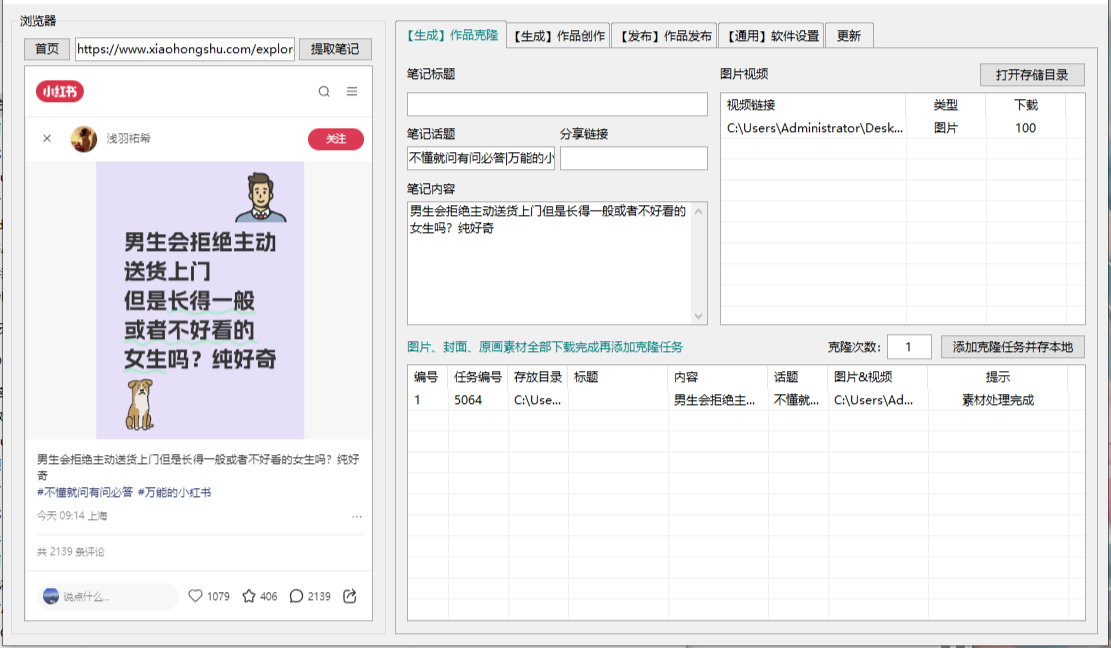Open the hamburger menu icon in Xiaohongshu header
Viewport: 1111px width, 648px height.
click(x=352, y=92)
